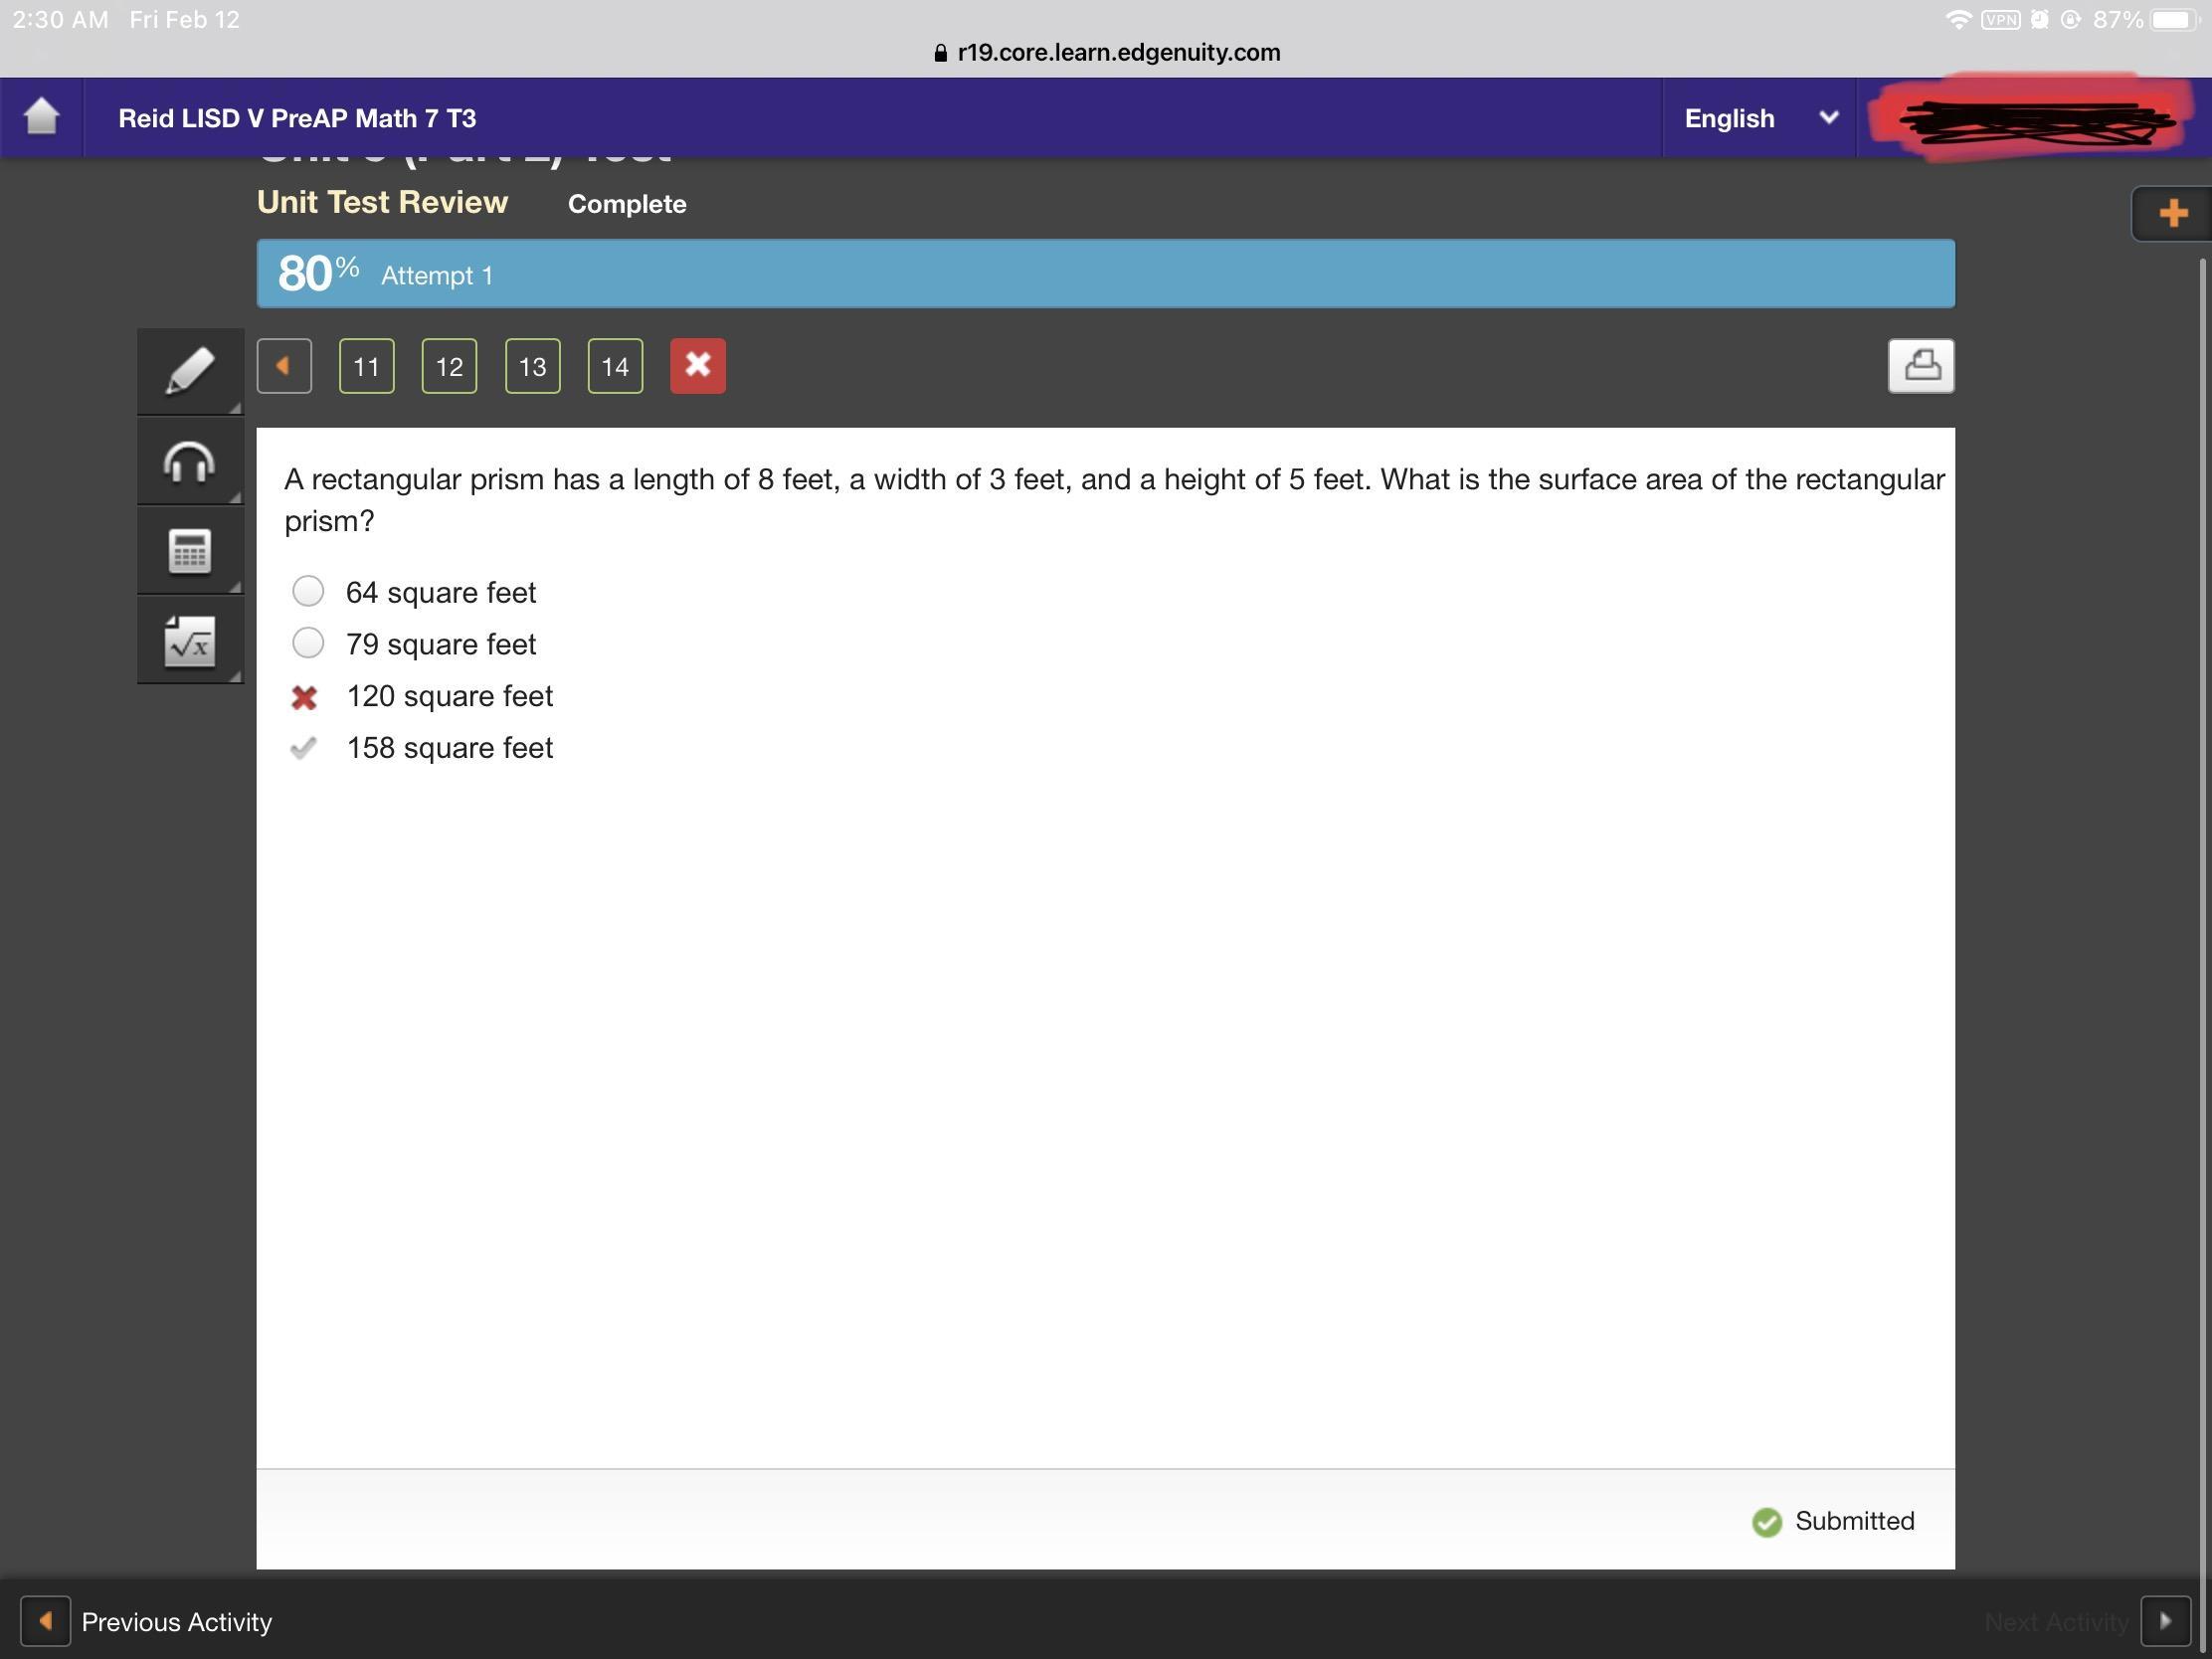Image resolution: width=2212 pixels, height=1659 pixels.
Task: Expand the highlighter tool corner arrow
Action: [235, 407]
